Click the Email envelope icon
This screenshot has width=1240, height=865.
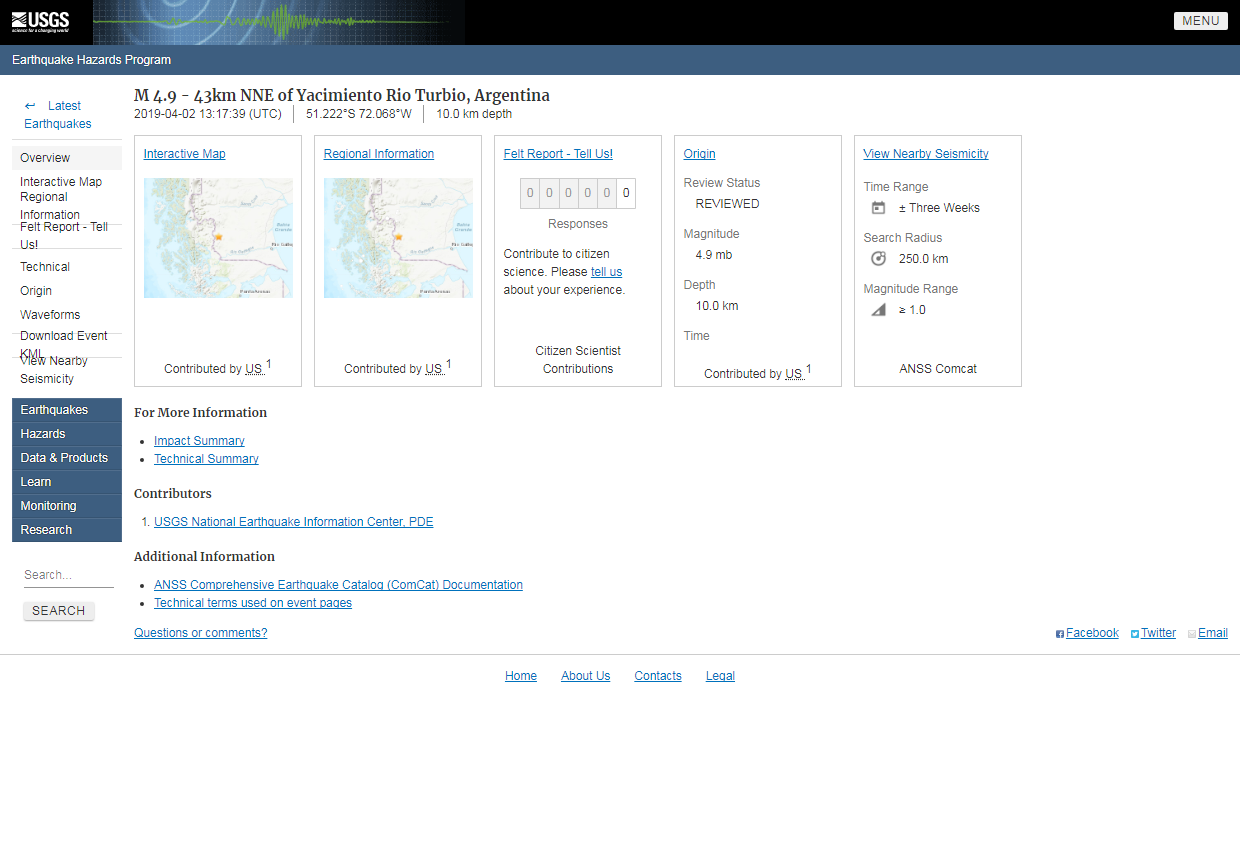point(1192,634)
